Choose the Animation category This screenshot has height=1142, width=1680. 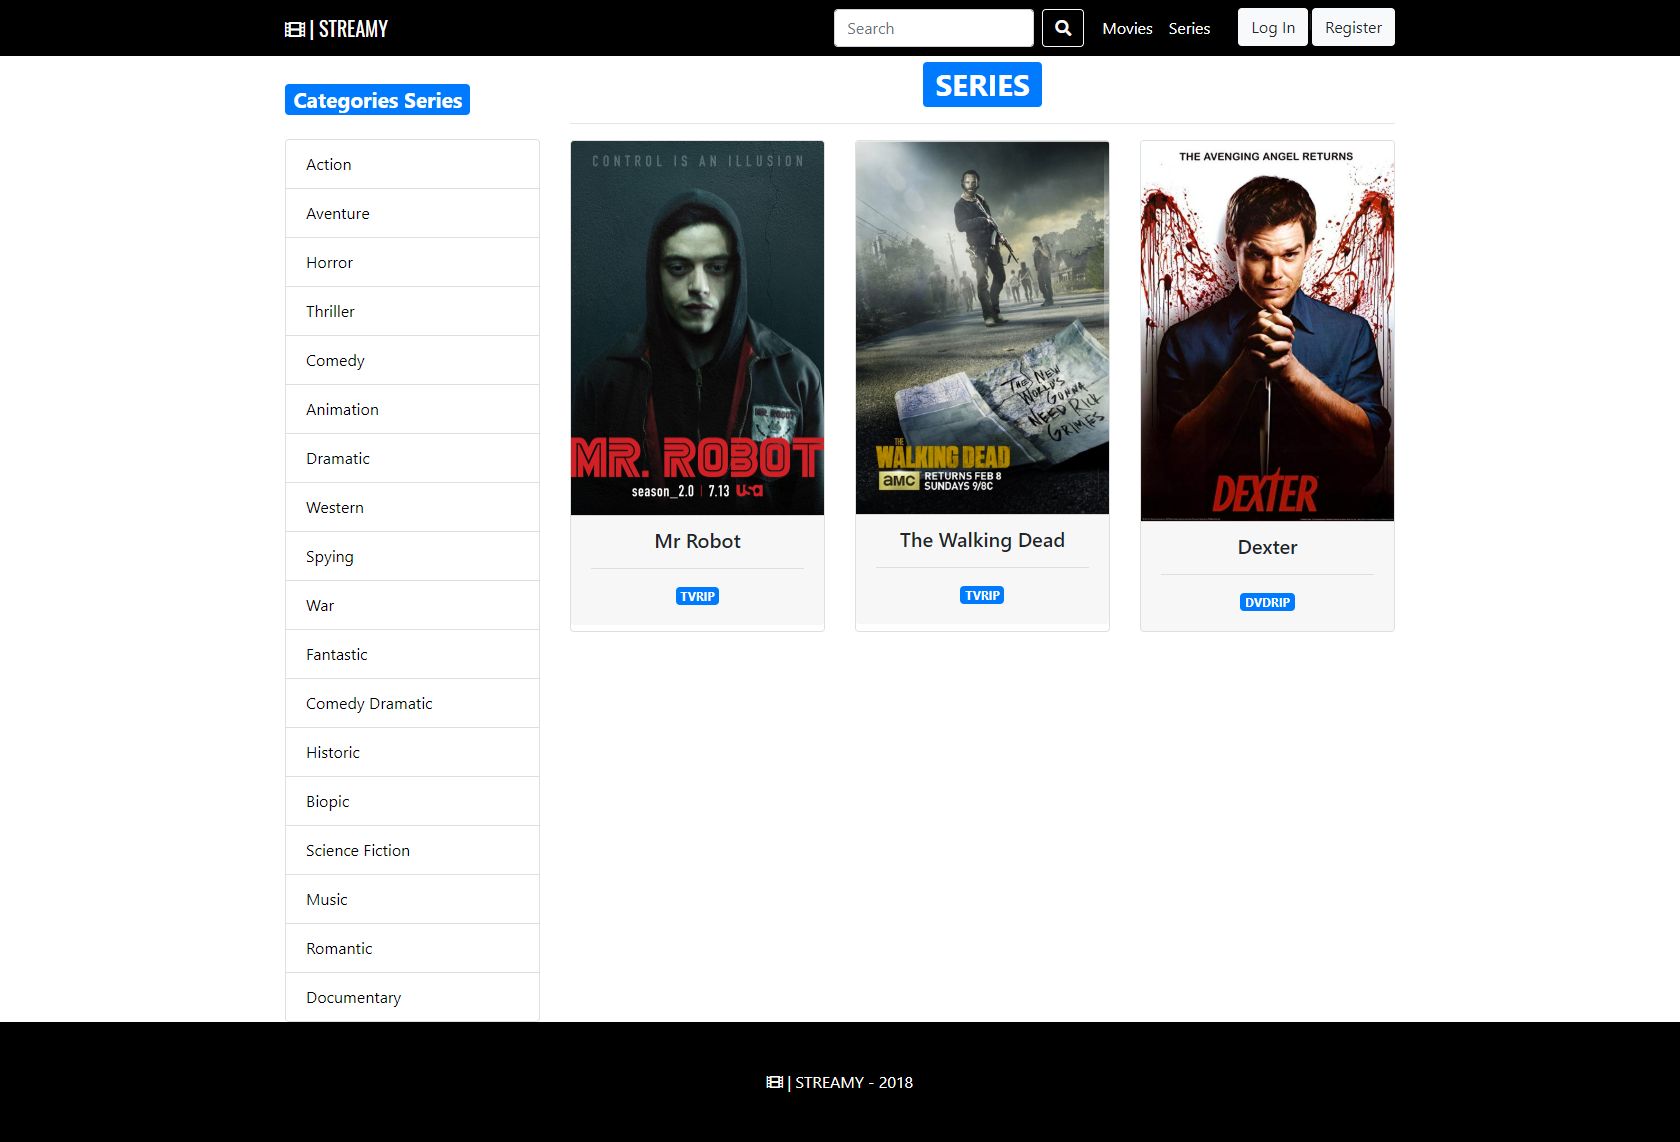[412, 409]
